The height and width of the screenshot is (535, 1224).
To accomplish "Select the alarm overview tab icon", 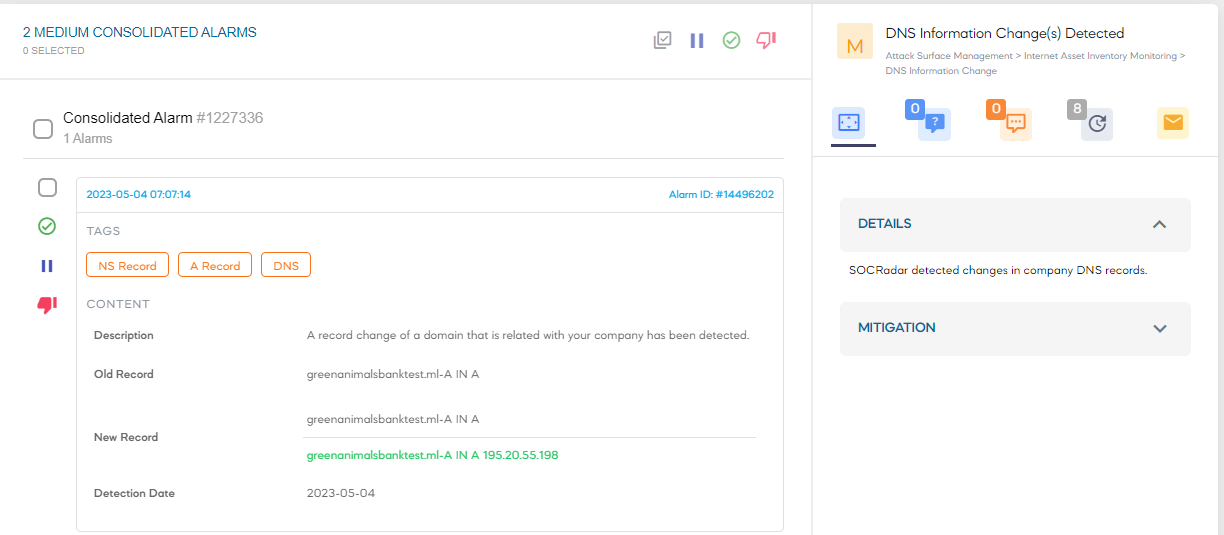I will (849, 123).
